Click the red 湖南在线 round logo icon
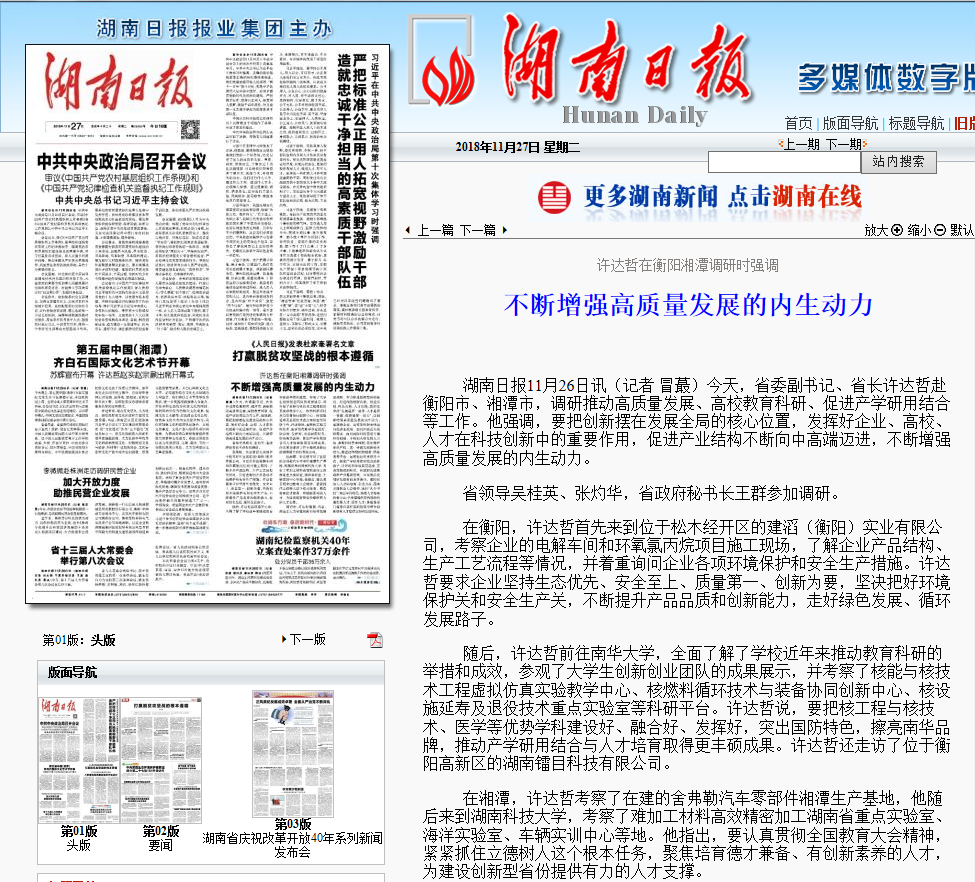The width and height of the screenshot is (975, 882). (x=553, y=197)
